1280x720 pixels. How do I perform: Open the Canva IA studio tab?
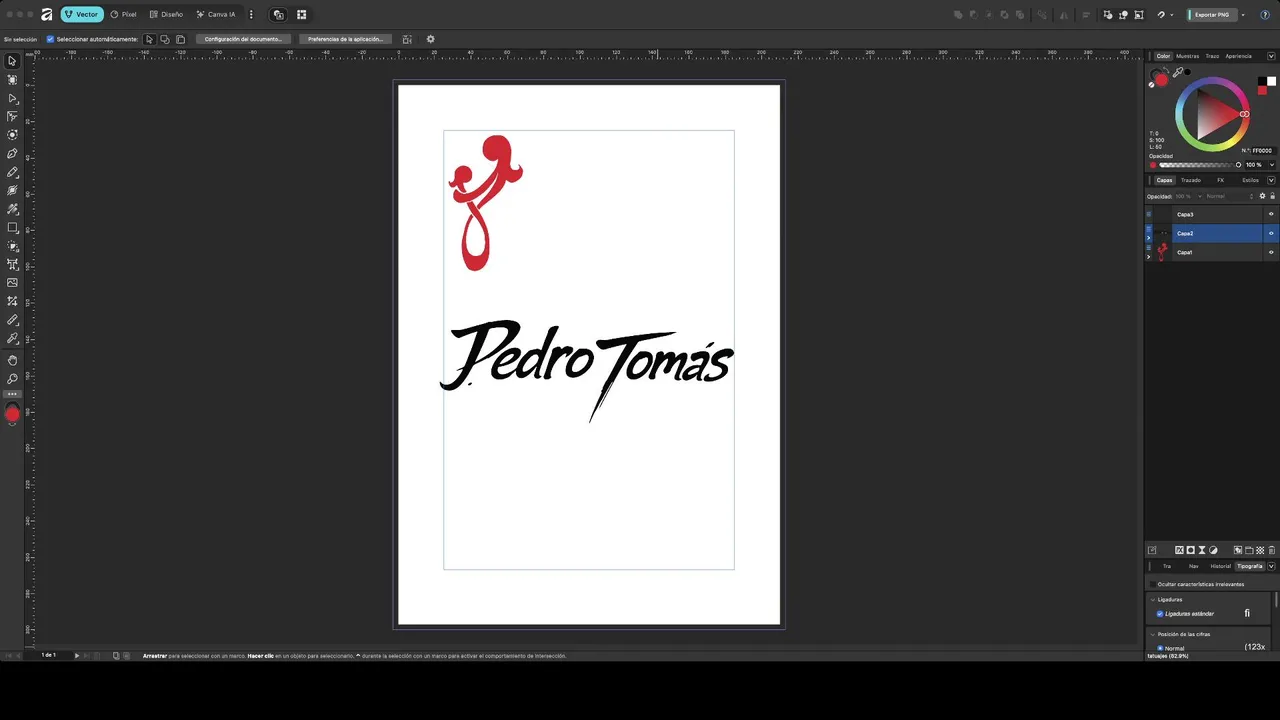point(216,14)
